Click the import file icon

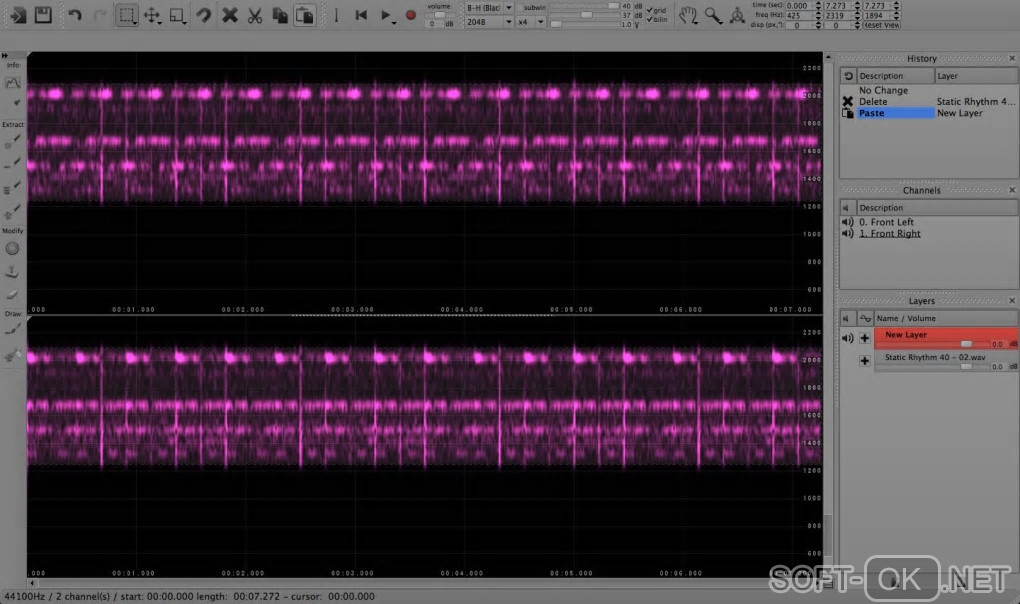tap(18, 14)
